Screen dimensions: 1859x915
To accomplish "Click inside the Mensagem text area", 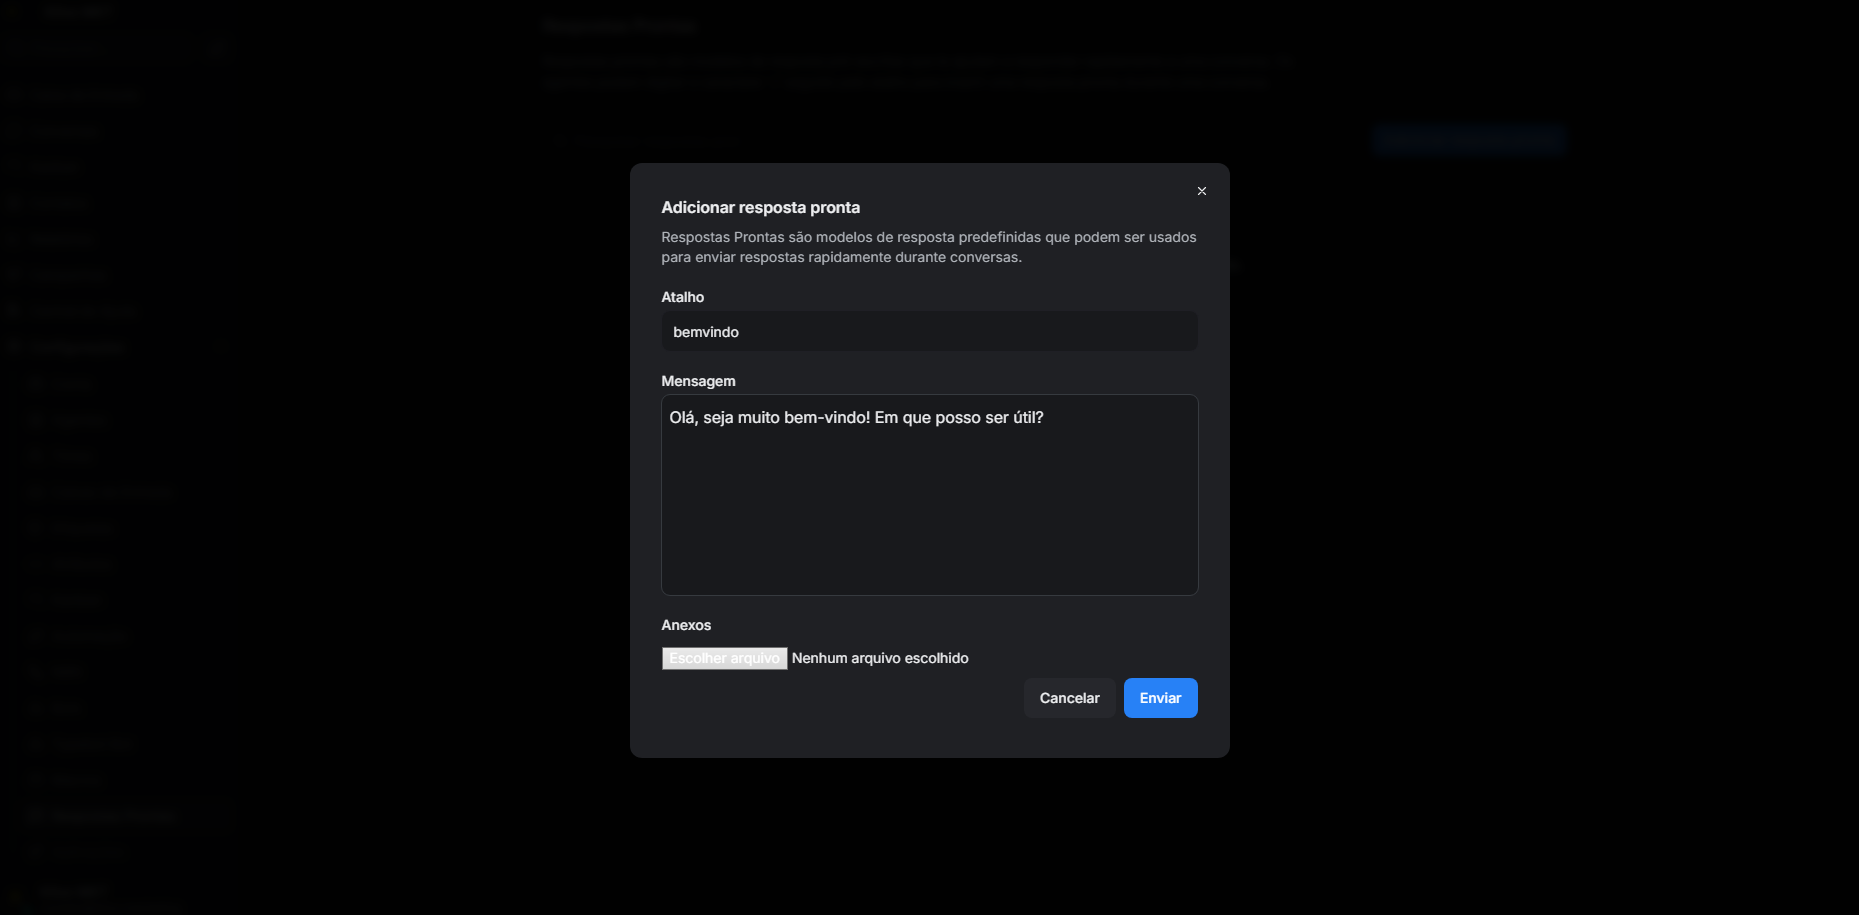I will [929, 495].
